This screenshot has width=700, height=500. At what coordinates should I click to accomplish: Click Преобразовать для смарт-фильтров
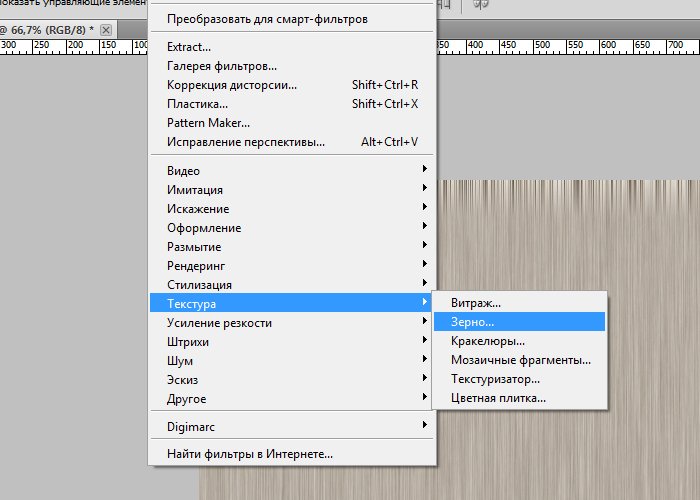coord(267,19)
